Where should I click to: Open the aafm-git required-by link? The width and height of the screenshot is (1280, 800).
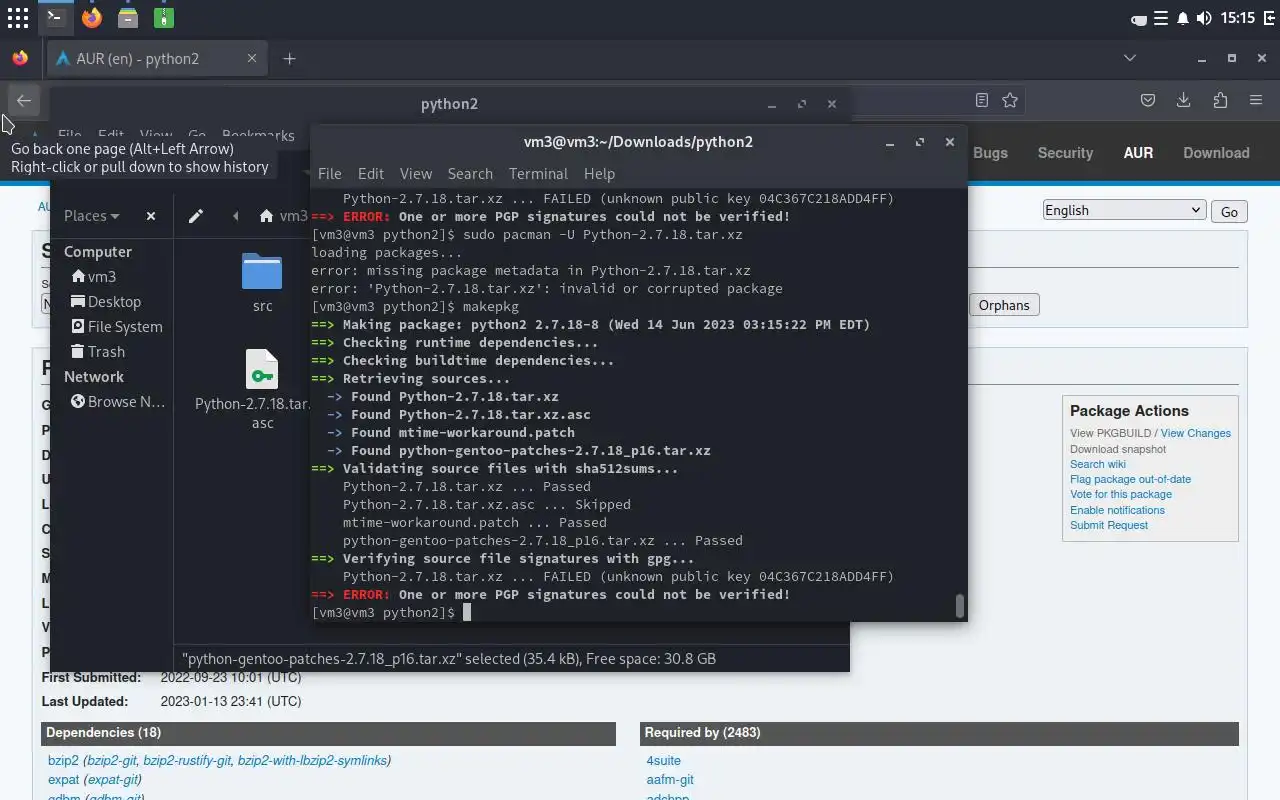point(670,779)
